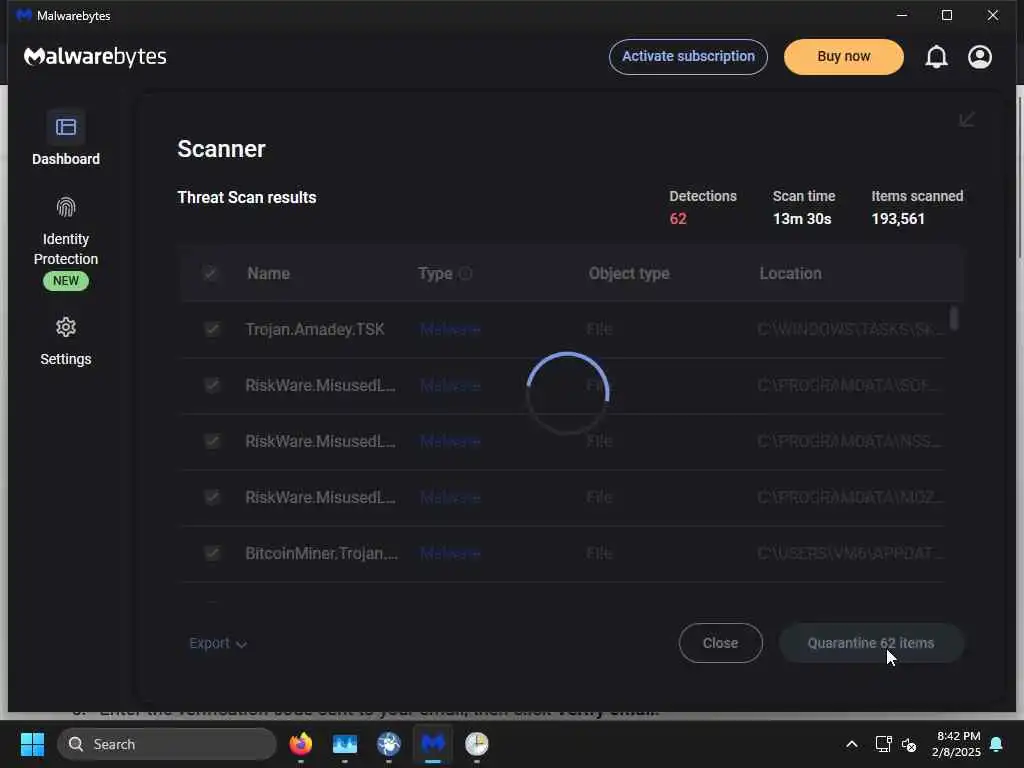Image resolution: width=1024 pixels, height=768 pixels.
Task: Click the notifications bell icon
Action: pyautogui.click(x=936, y=57)
